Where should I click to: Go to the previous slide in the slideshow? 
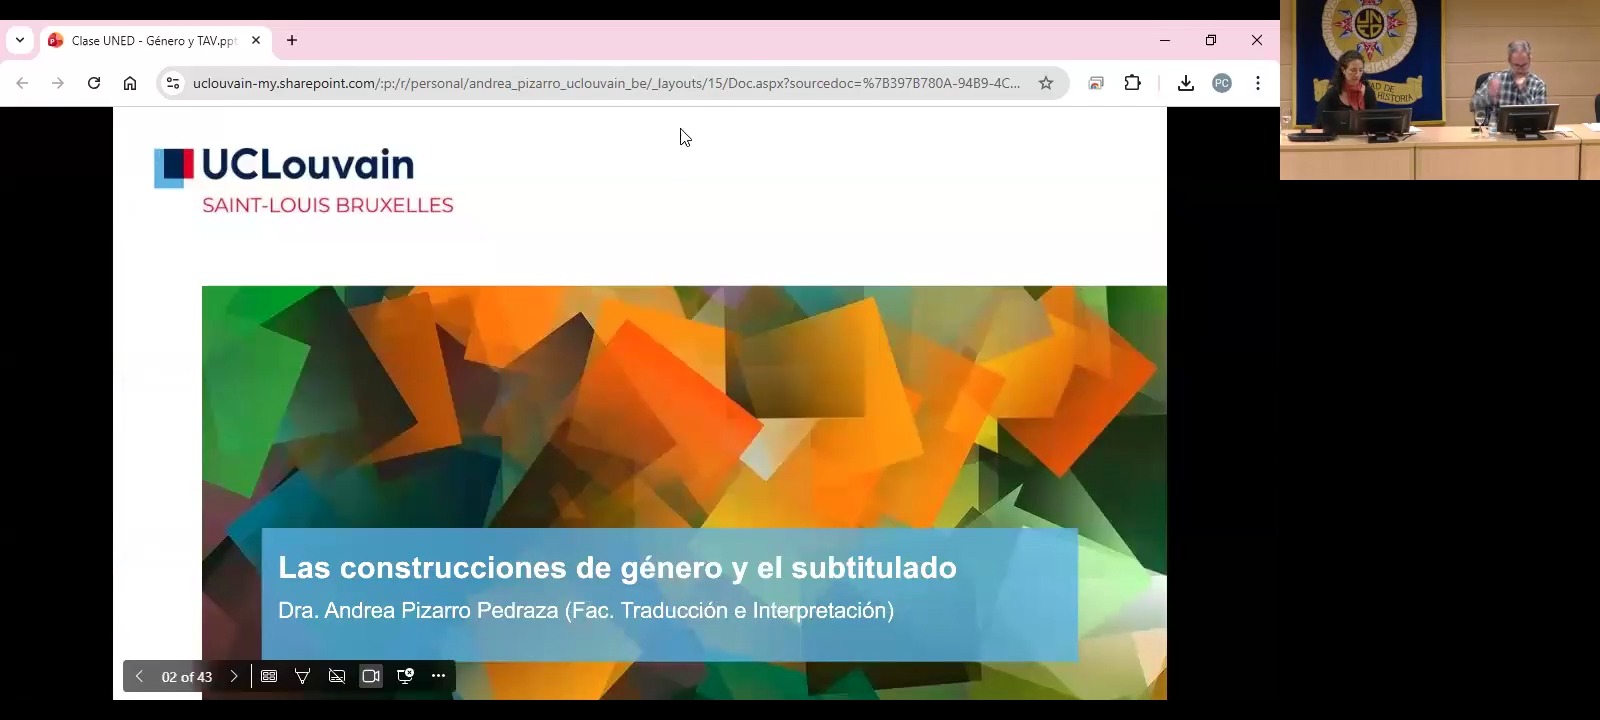coord(139,676)
